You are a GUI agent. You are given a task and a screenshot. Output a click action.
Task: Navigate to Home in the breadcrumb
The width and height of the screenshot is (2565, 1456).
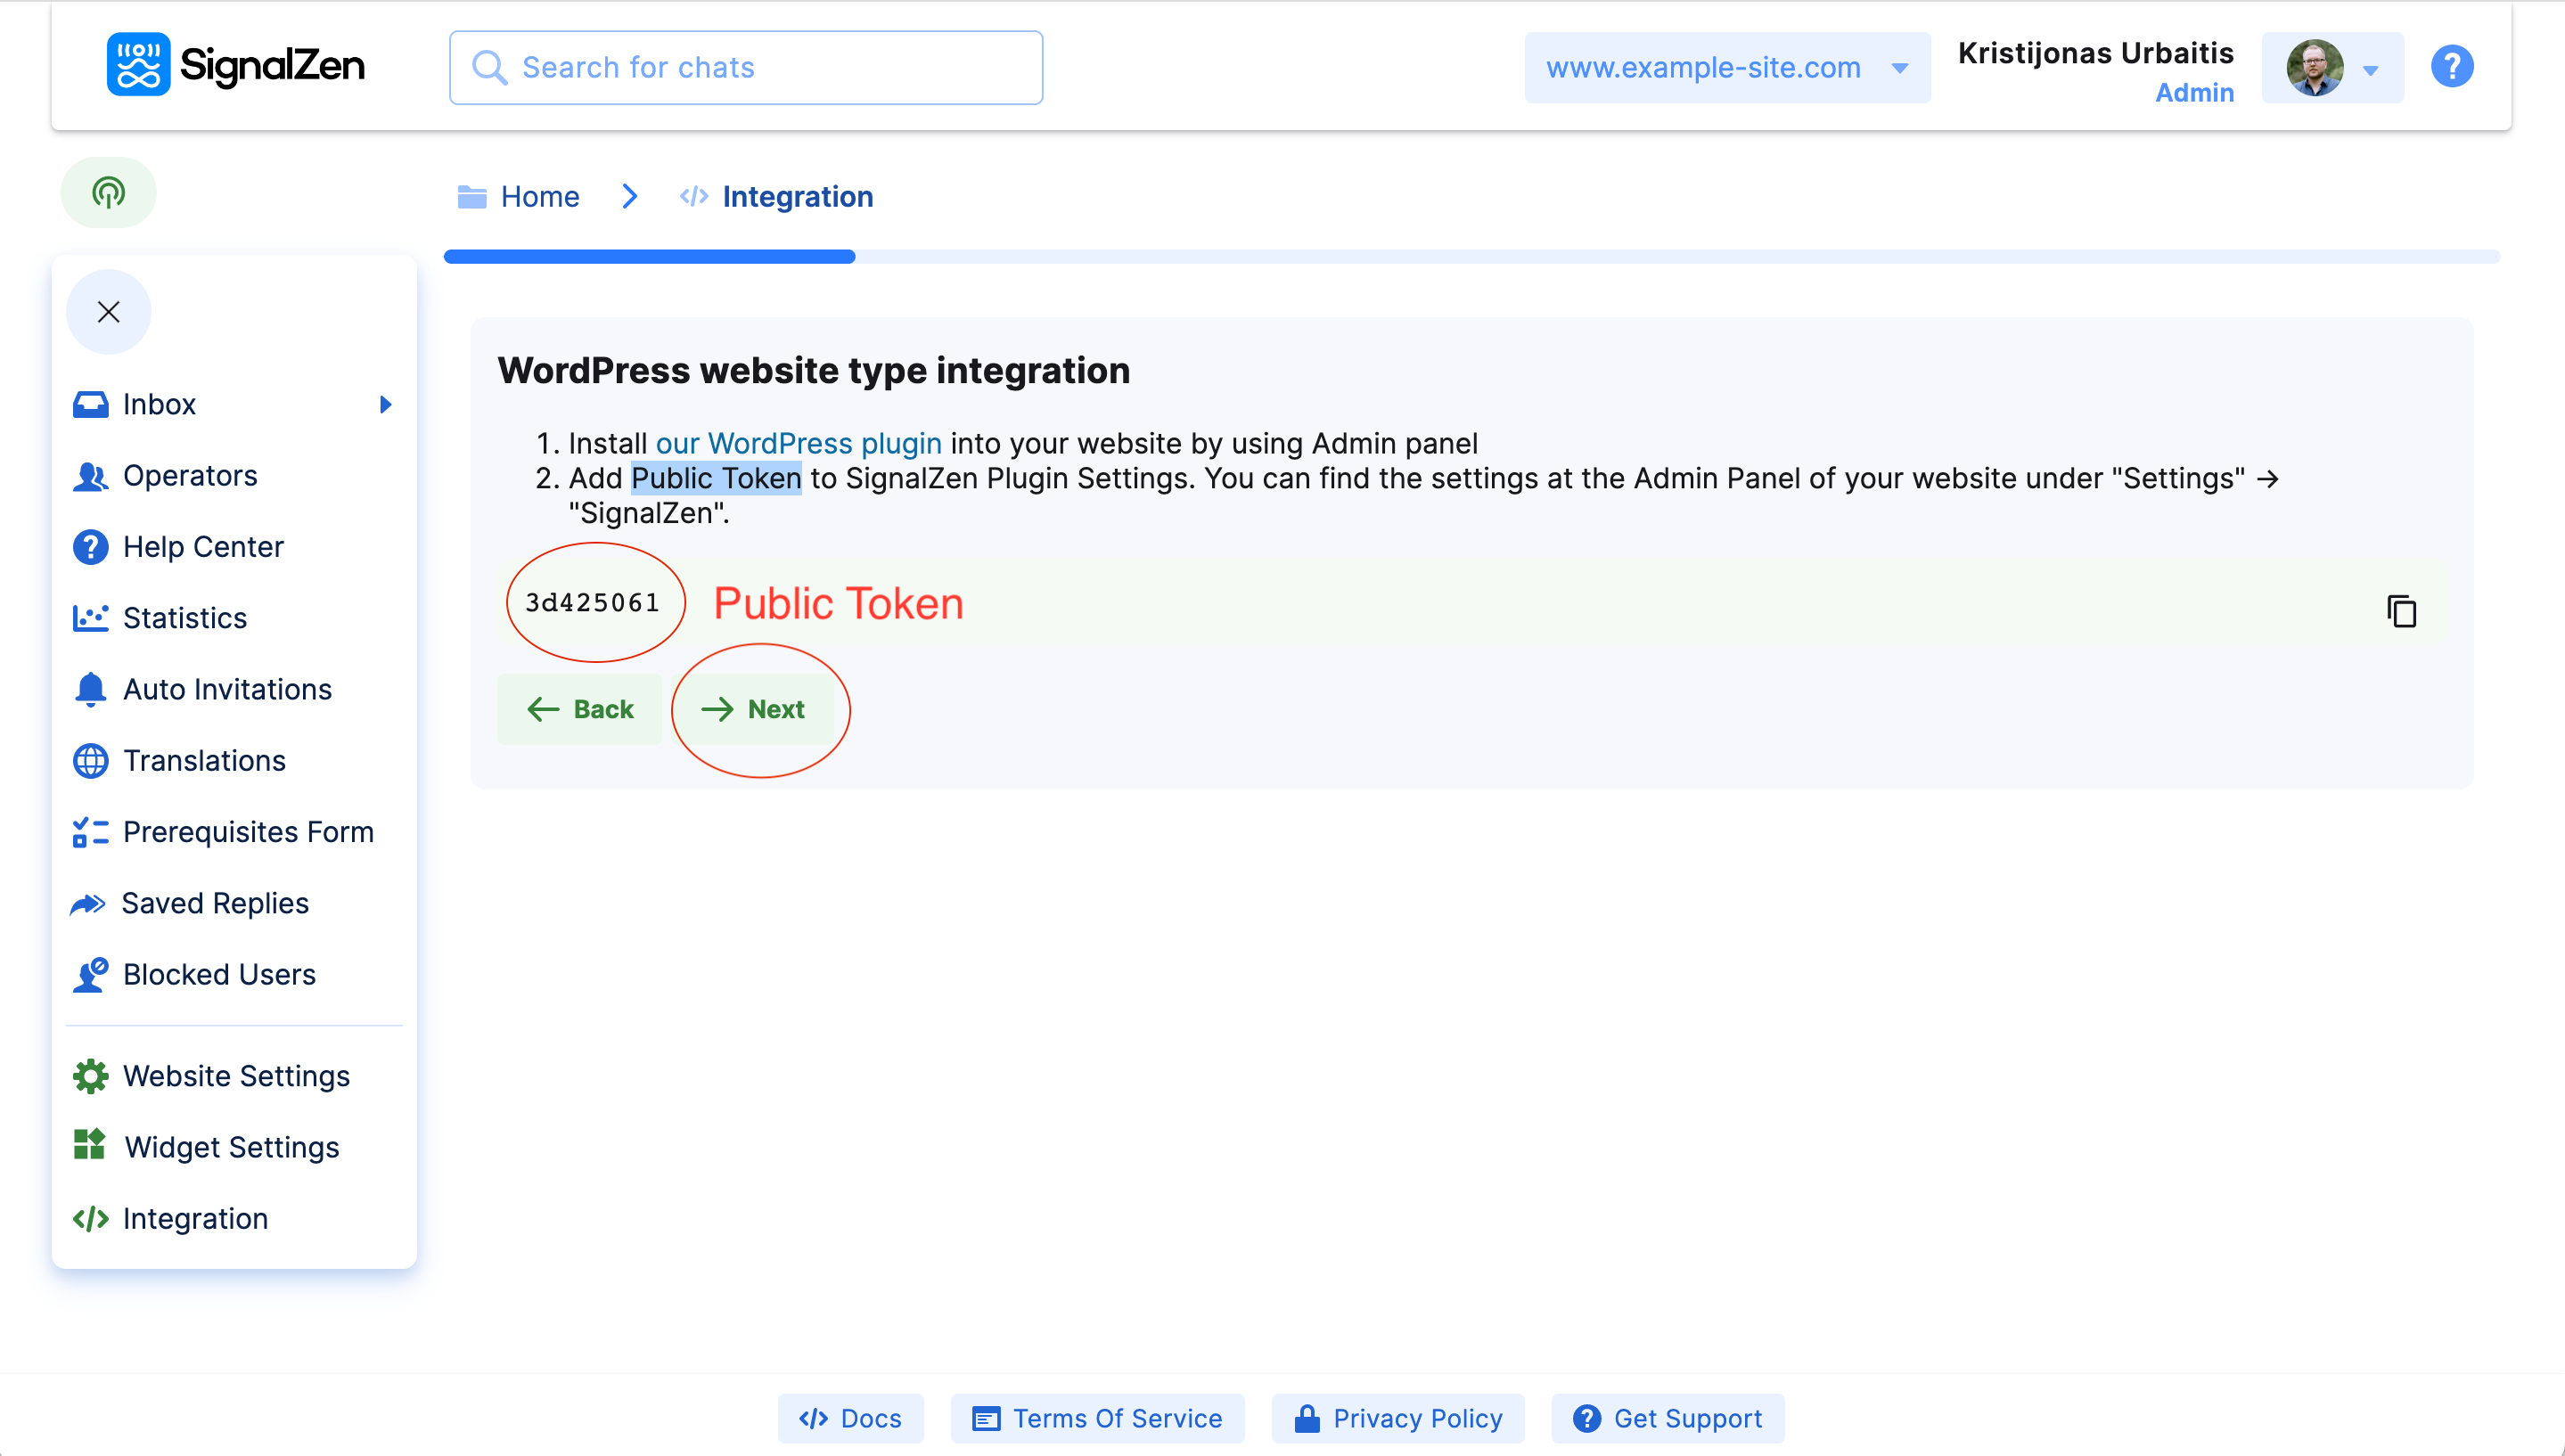pyautogui.click(x=539, y=197)
